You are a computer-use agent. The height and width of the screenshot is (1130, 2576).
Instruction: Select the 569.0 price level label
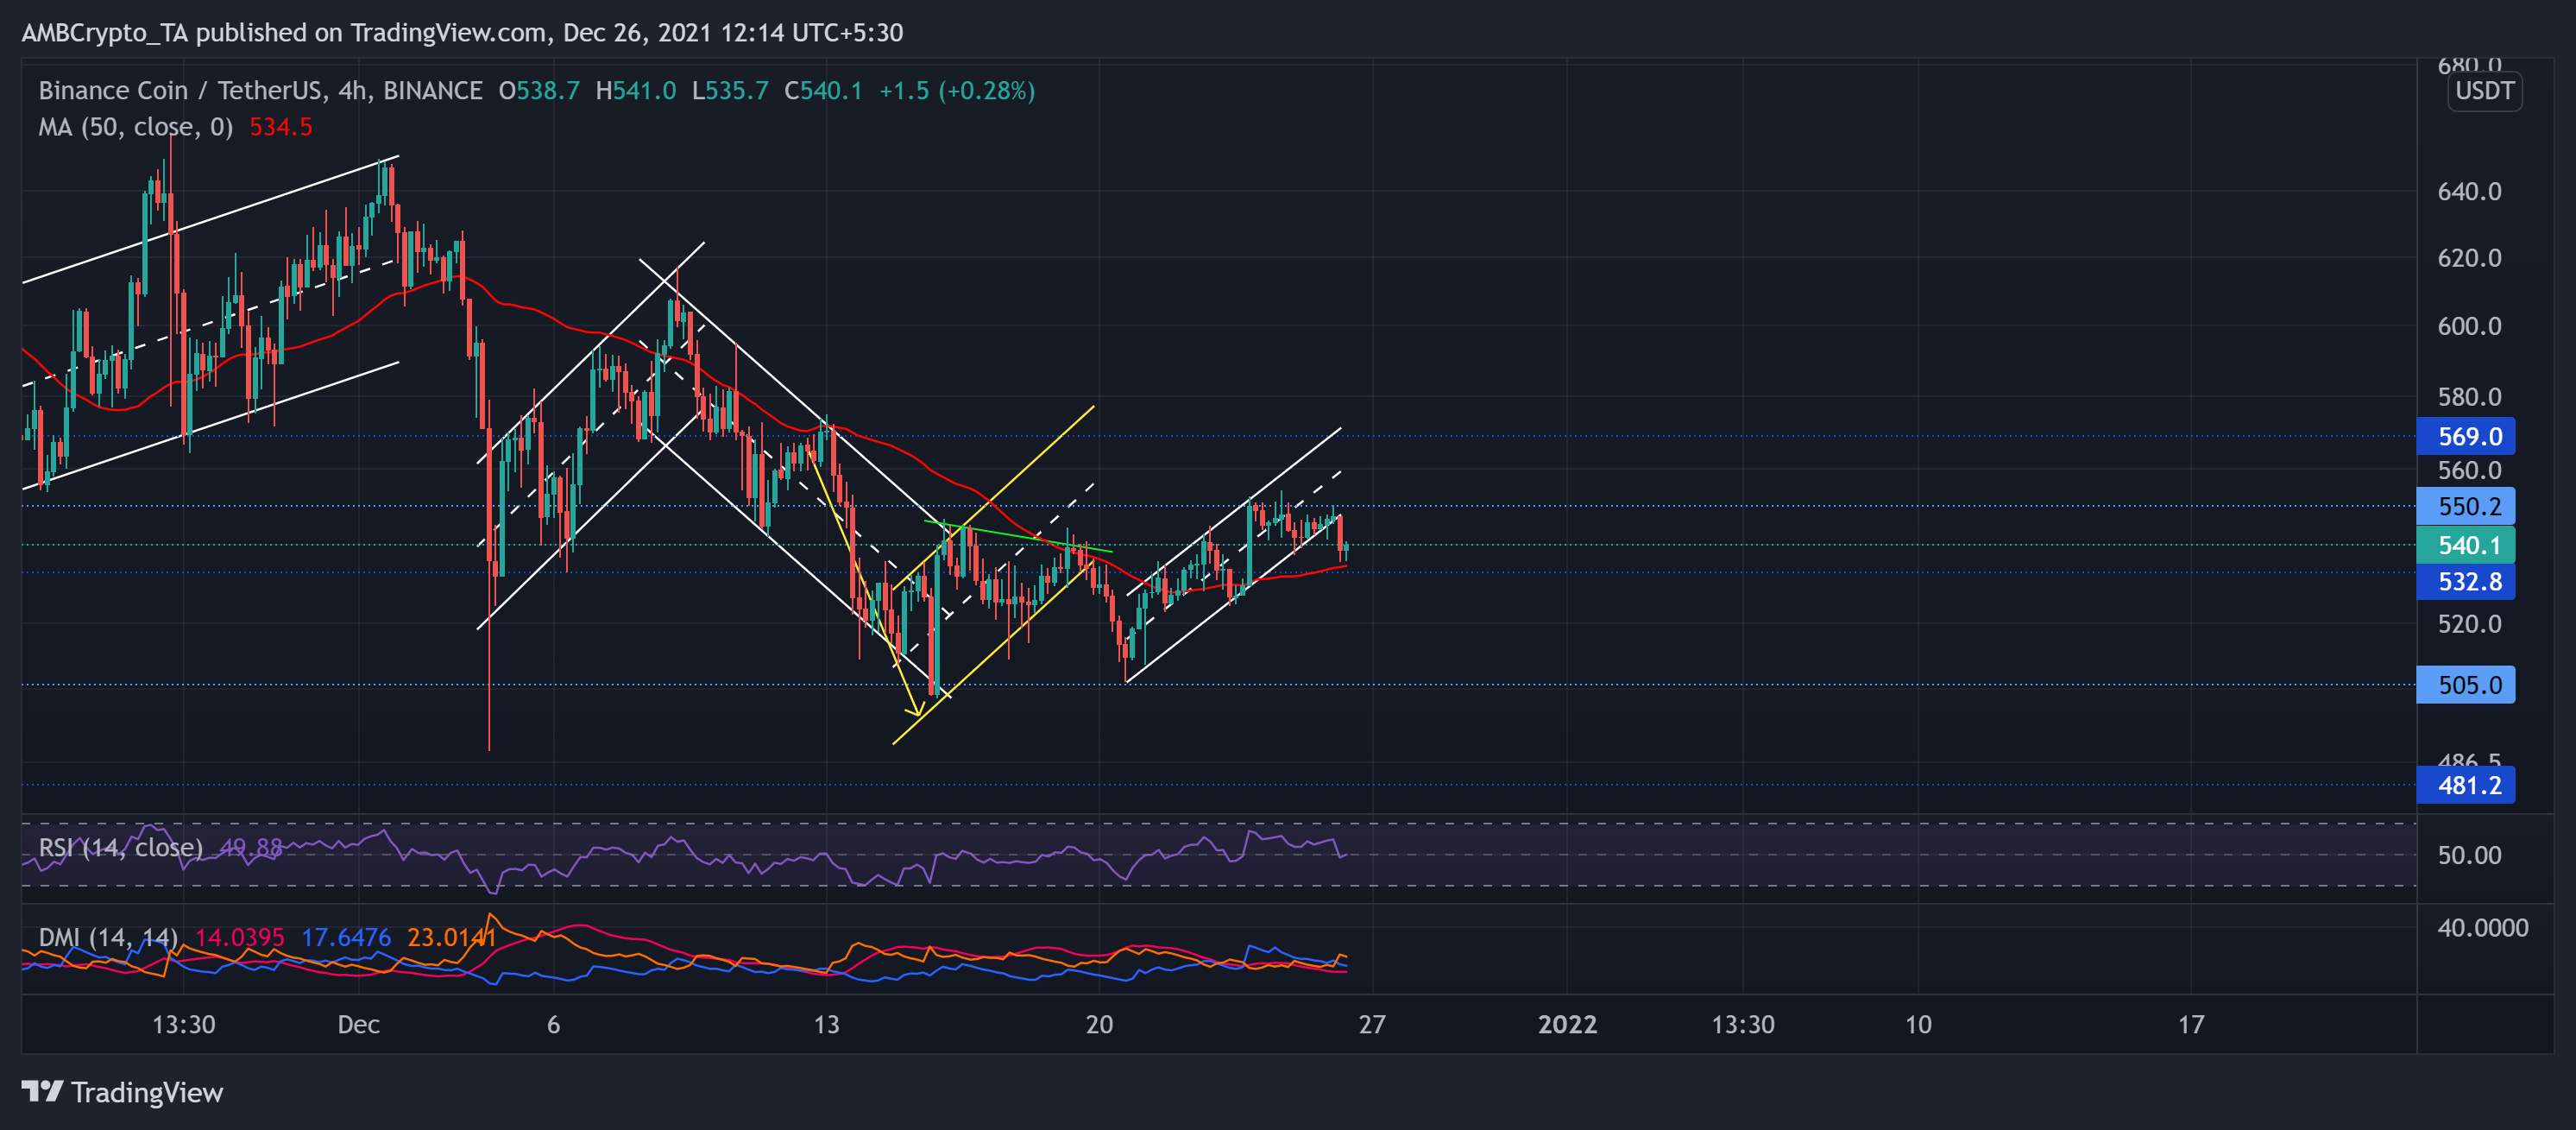[x=2465, y=436]
